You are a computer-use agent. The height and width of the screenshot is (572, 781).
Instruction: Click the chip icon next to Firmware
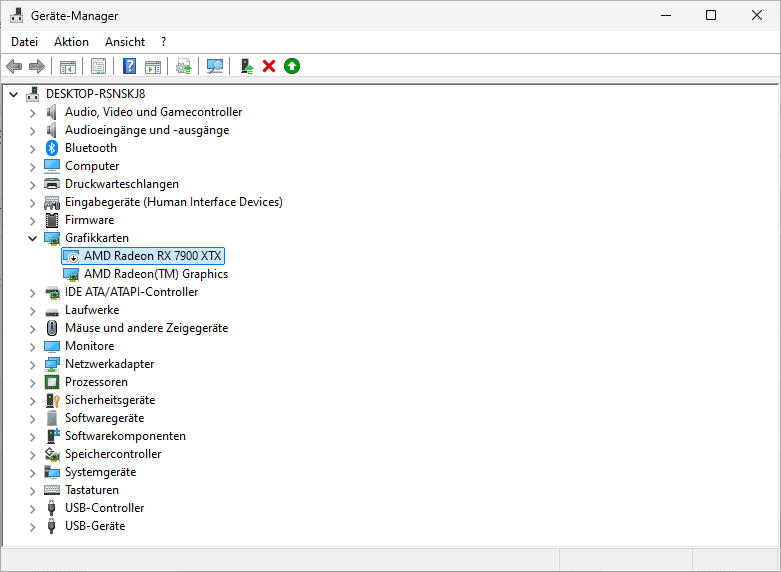(51, 220)
